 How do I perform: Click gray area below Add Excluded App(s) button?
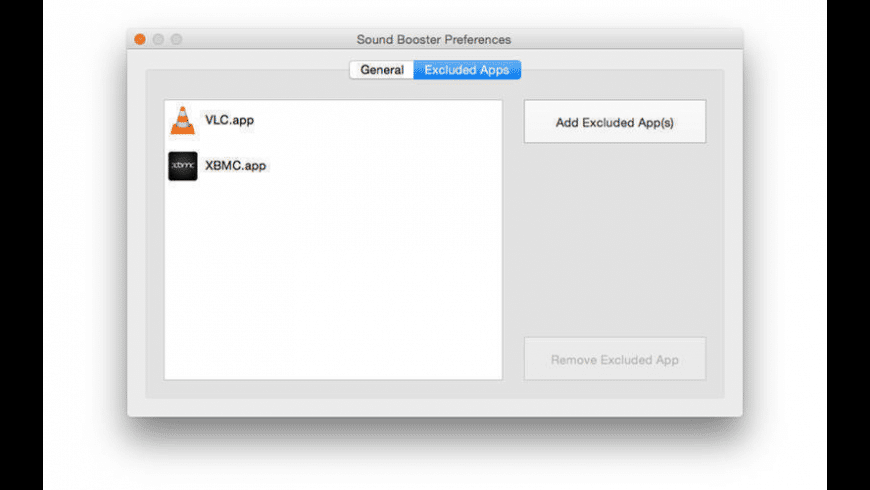(x=614, y=240)
